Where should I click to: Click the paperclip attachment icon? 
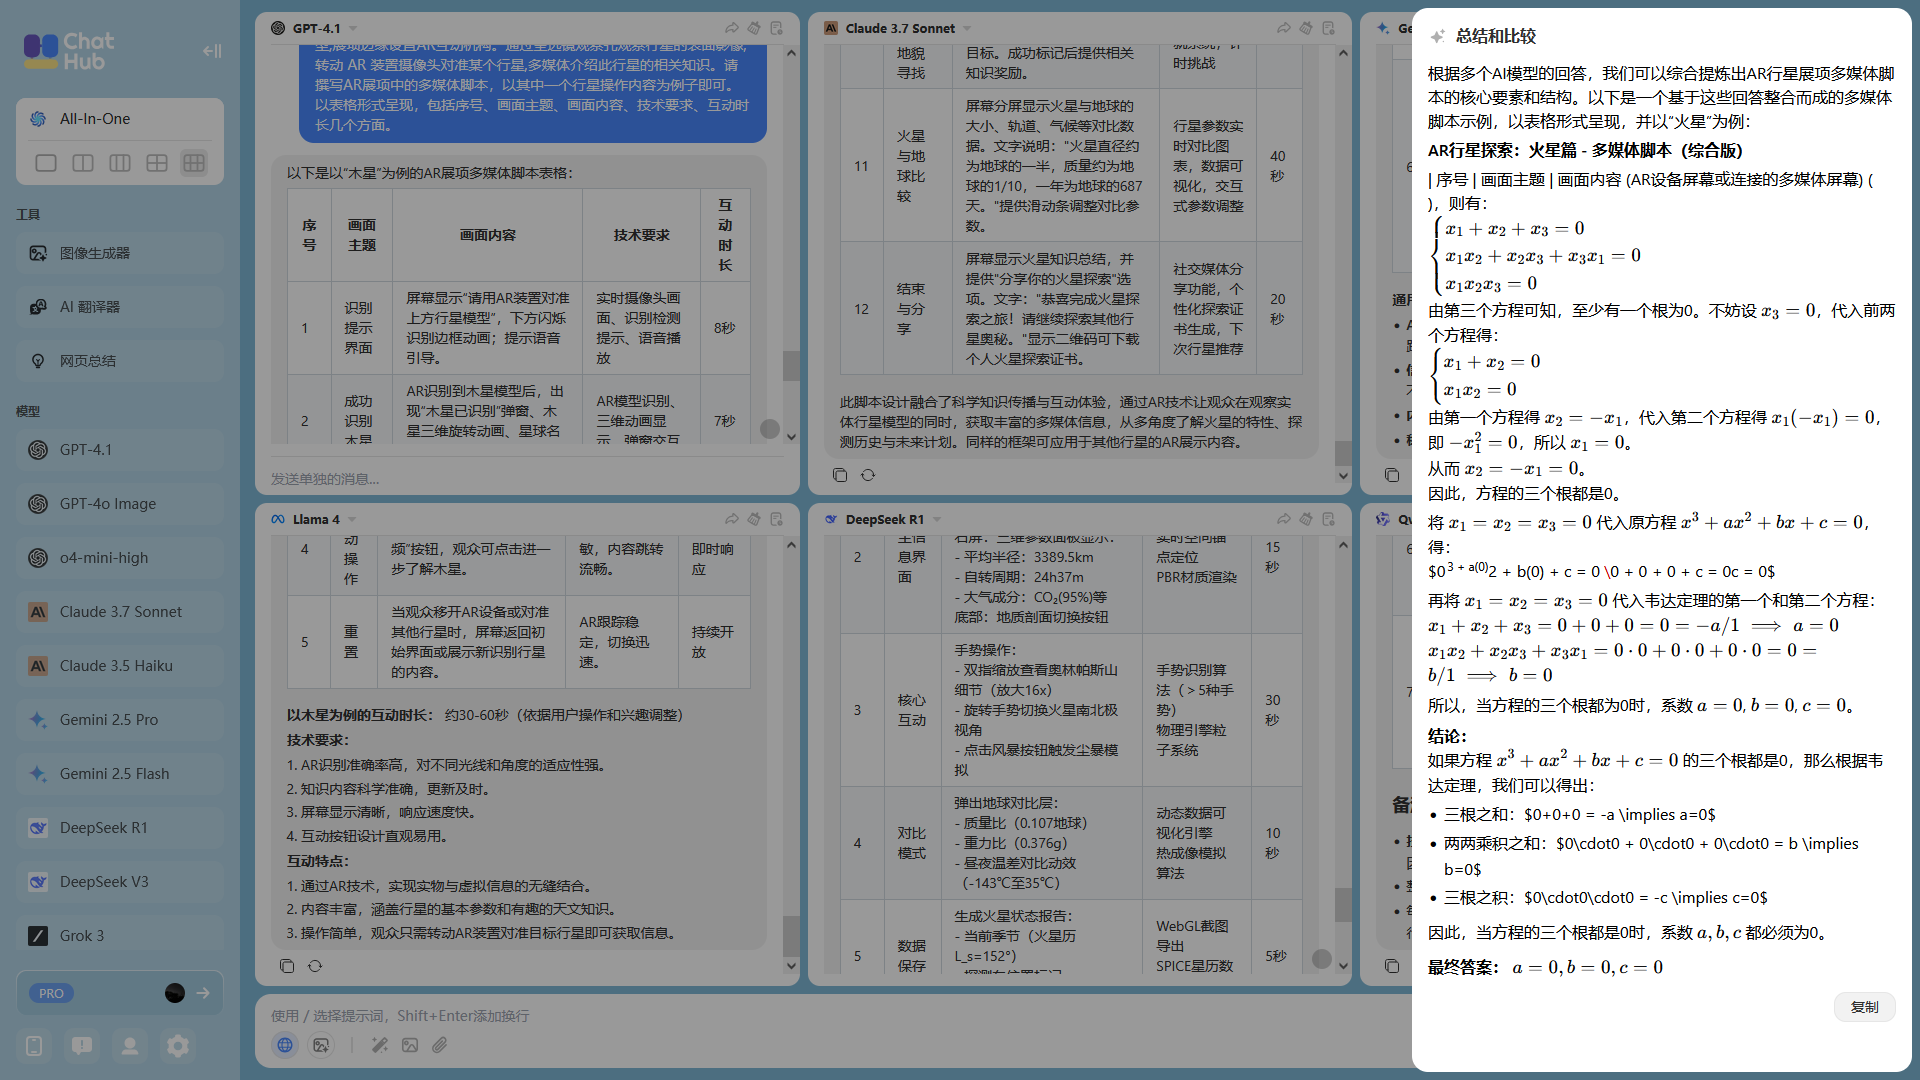440,1045
